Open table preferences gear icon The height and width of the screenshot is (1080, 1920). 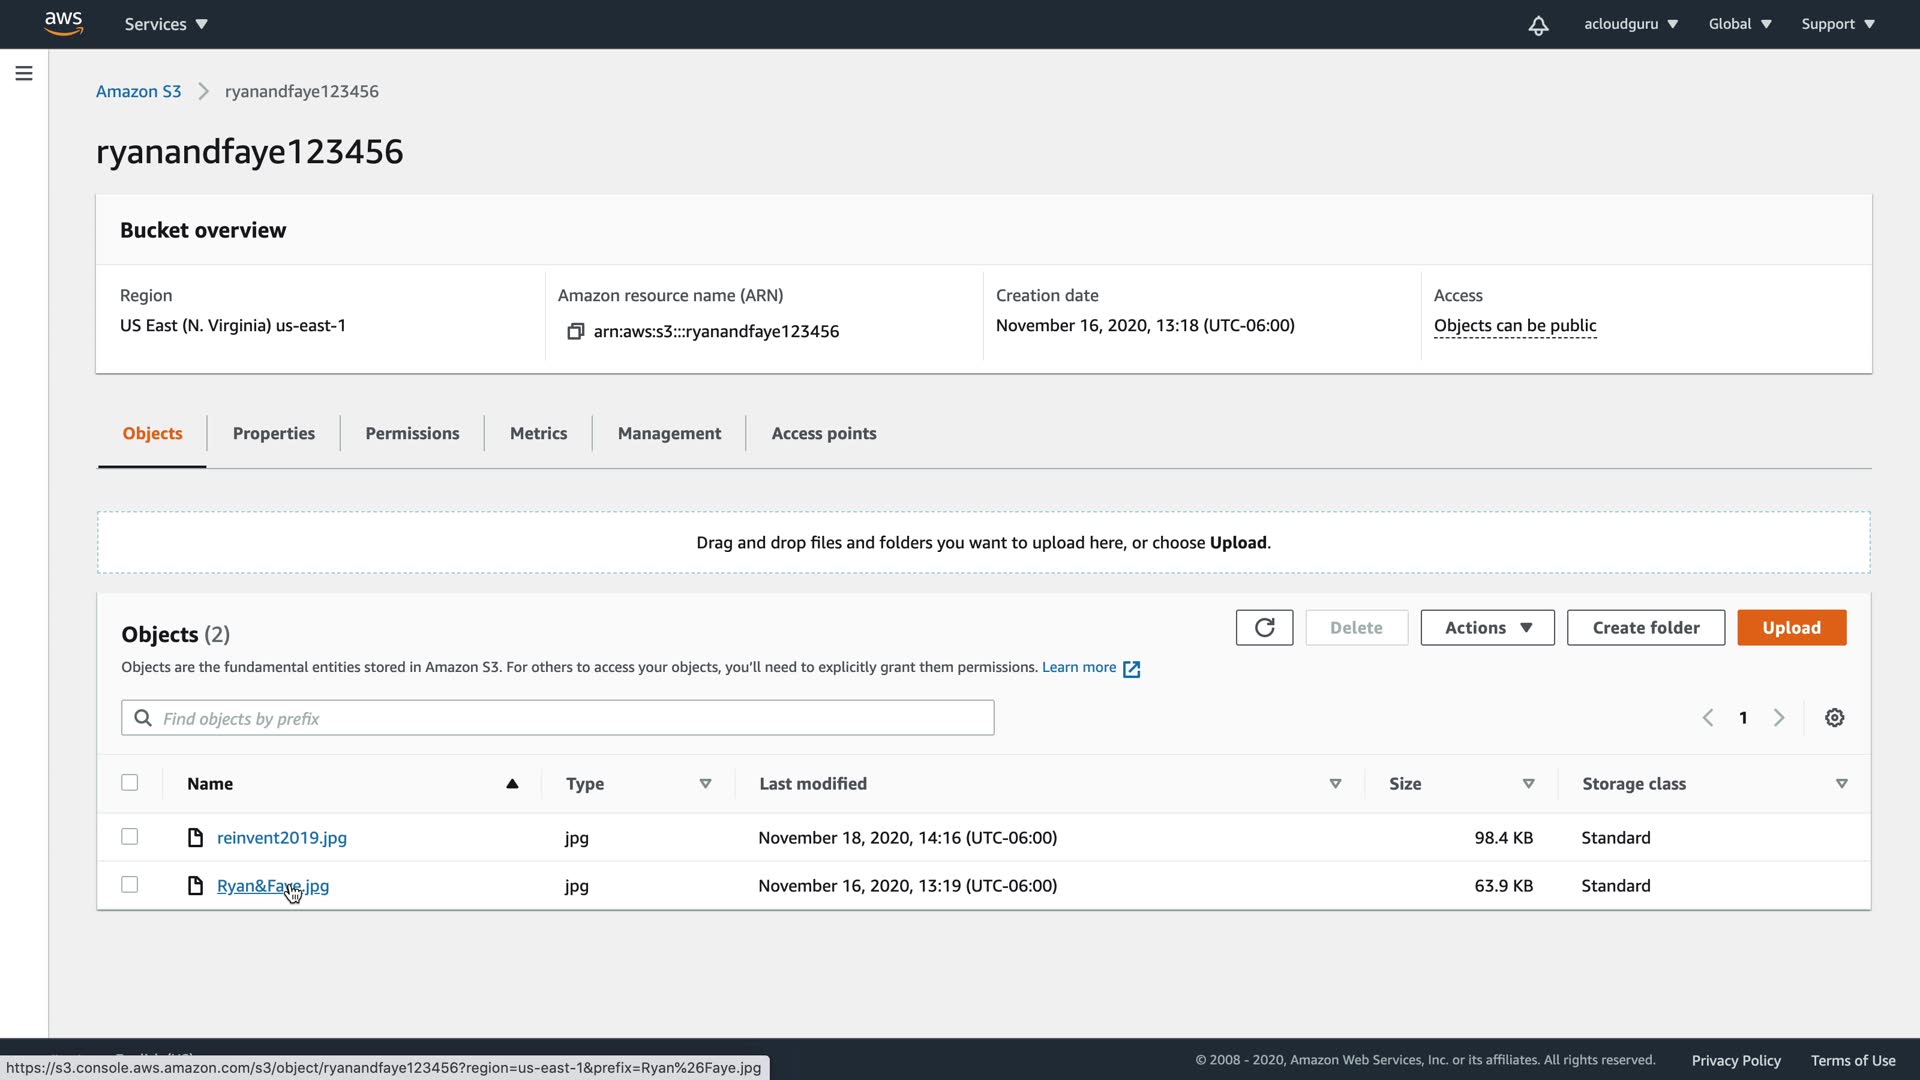1834,718
